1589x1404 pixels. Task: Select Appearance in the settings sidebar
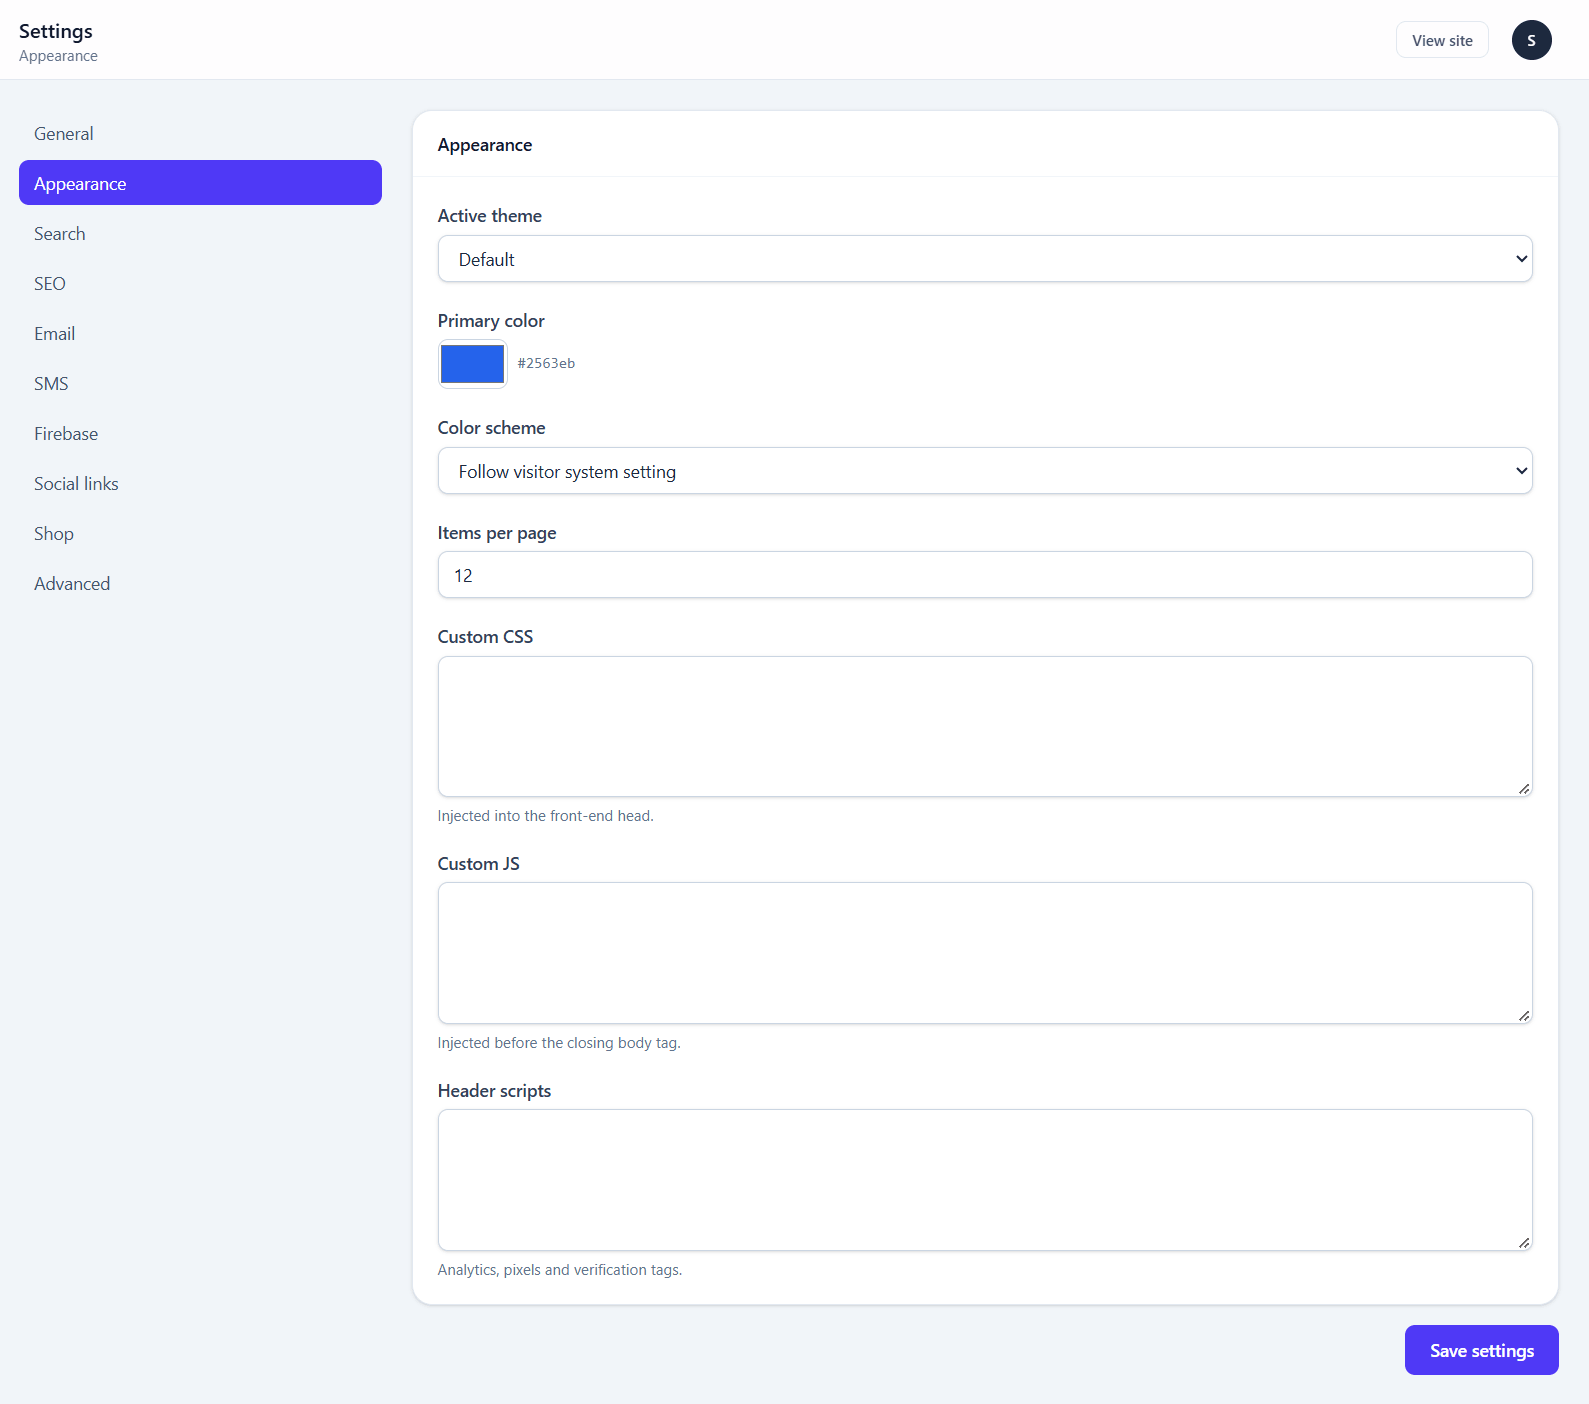(x=200, y=183)
